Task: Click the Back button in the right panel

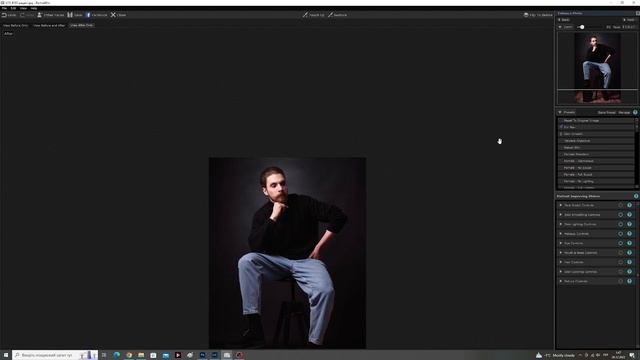Action: point(564,20)
